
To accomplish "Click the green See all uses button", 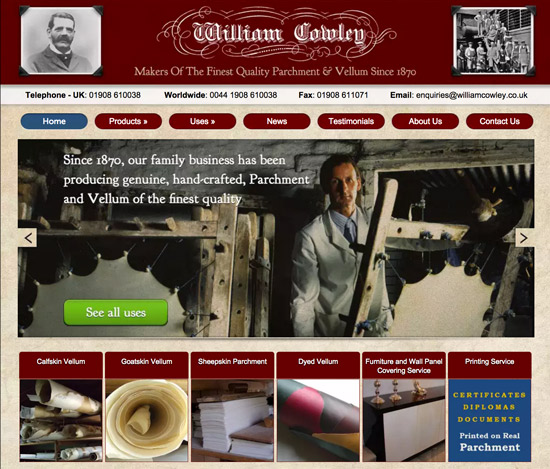I will (116, 312).
